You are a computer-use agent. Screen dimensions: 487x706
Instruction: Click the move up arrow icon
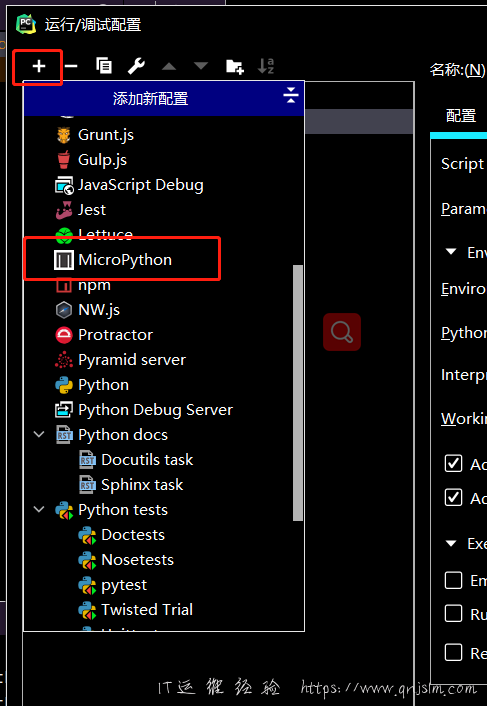point(169,67)
